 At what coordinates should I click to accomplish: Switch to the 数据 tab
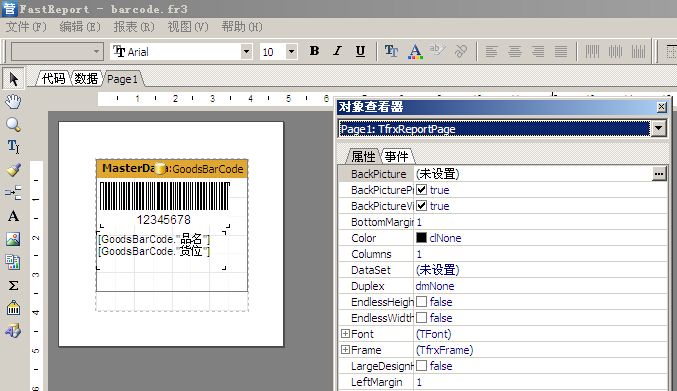[86, 79]
